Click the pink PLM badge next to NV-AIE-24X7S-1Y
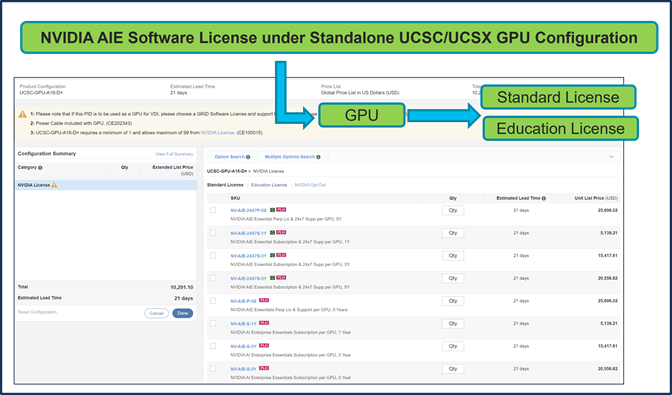 pyautogui.click(x=281, y=233)
